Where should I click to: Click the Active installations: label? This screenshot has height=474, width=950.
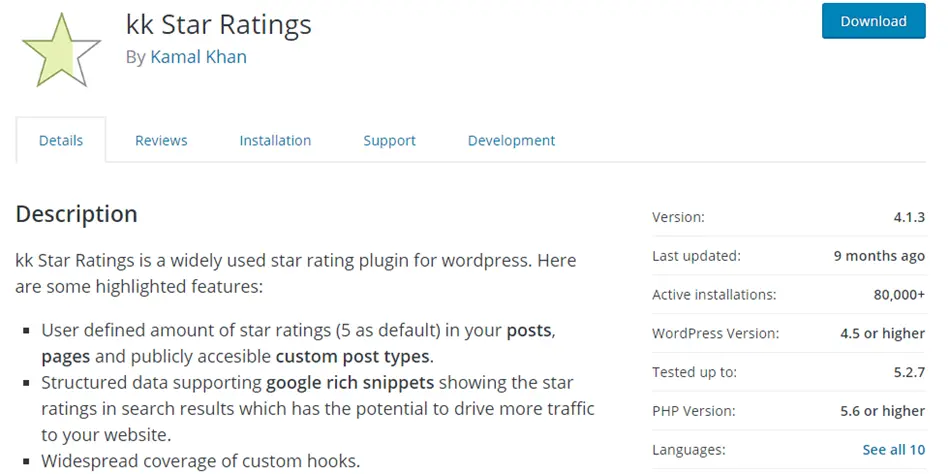[714, 295]
